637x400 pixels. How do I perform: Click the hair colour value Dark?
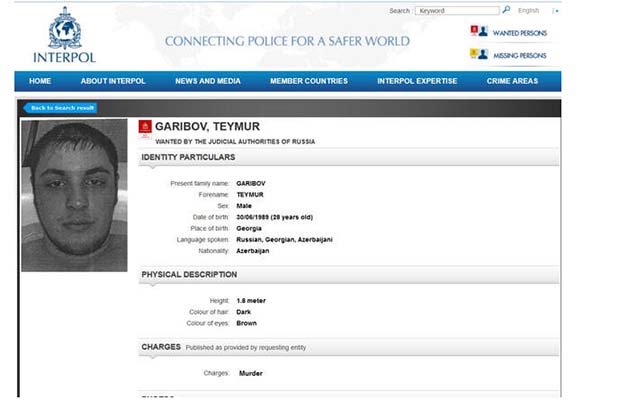[x=243, y=312]
